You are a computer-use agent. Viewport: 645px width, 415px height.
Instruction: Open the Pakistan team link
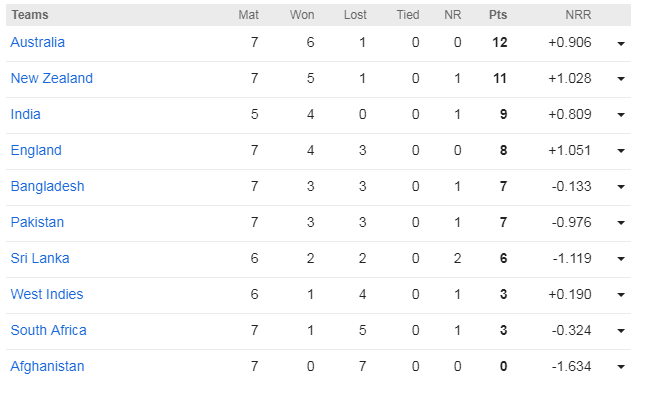click(x=38, y=222)
